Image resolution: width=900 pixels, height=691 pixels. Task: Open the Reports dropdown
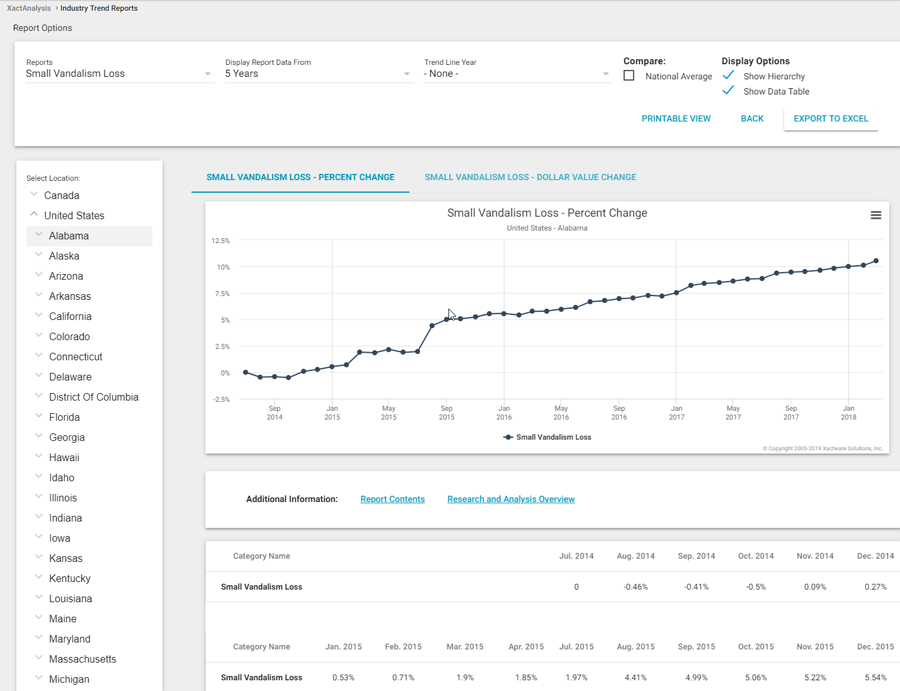(118, 74)
